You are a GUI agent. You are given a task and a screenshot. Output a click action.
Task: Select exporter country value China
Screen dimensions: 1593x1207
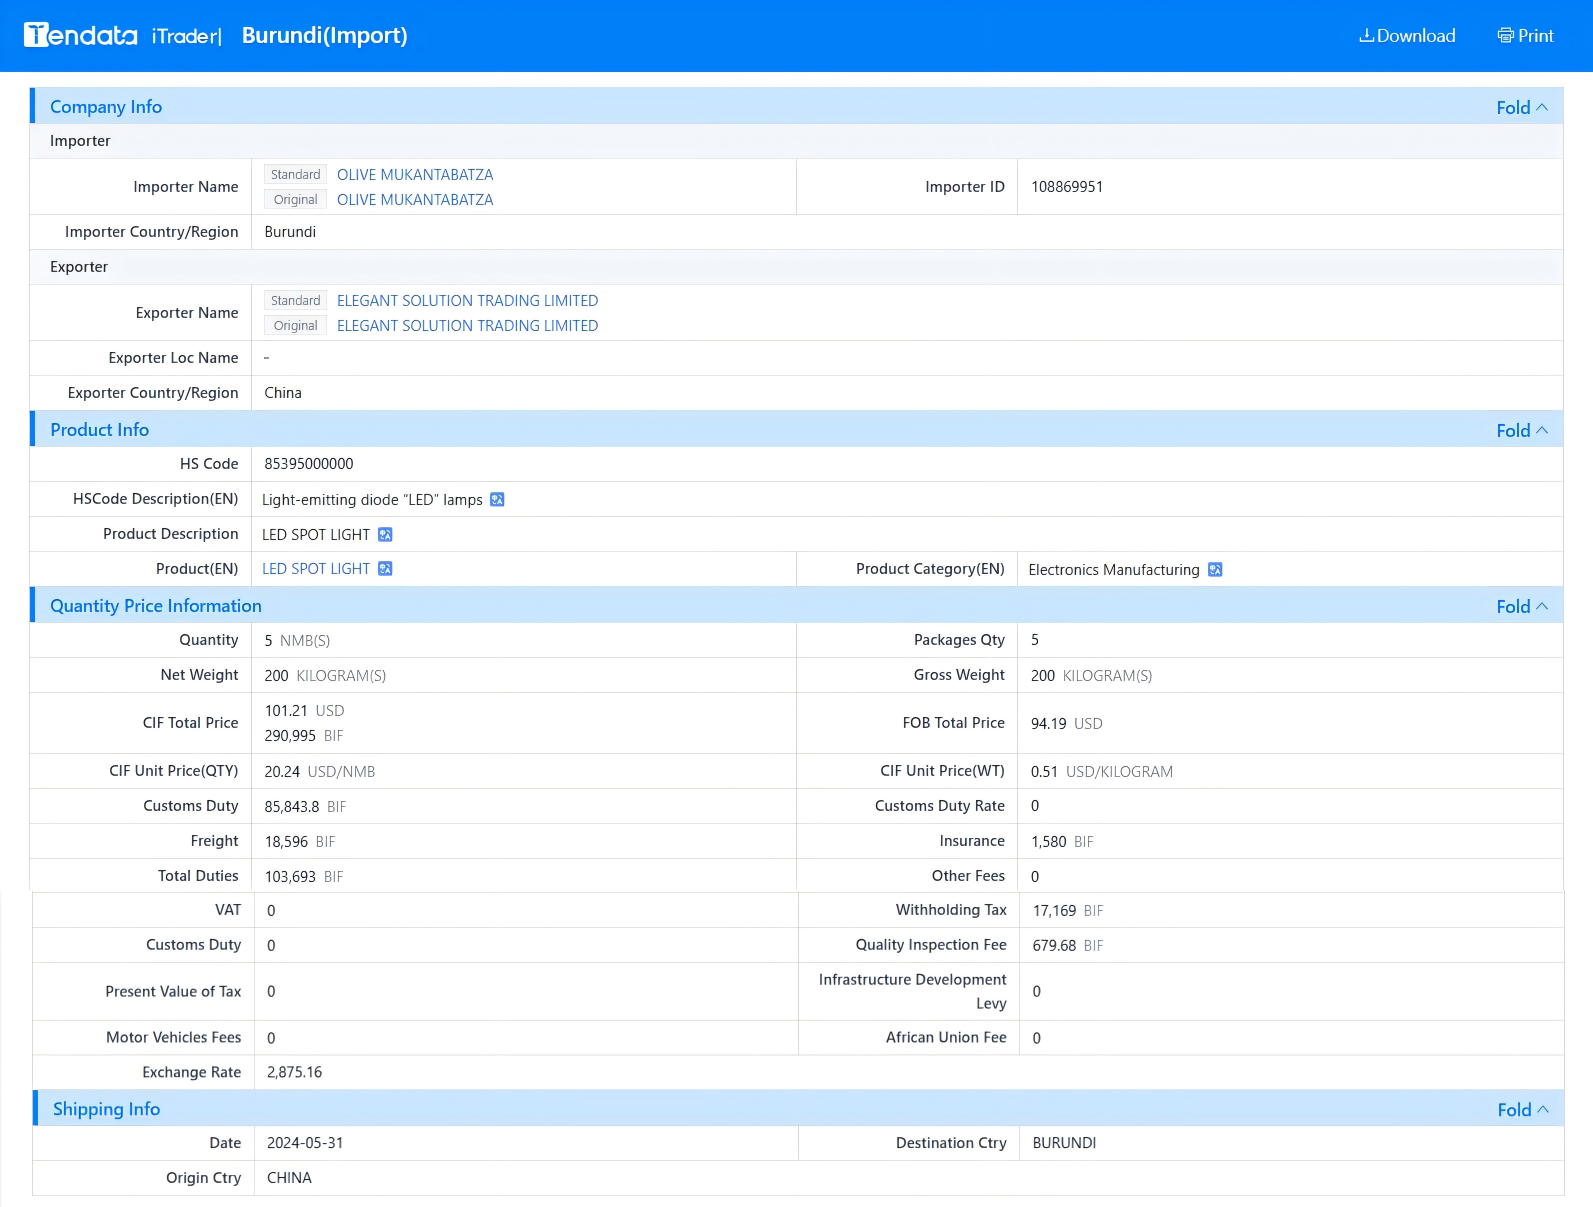click(283, 393)
